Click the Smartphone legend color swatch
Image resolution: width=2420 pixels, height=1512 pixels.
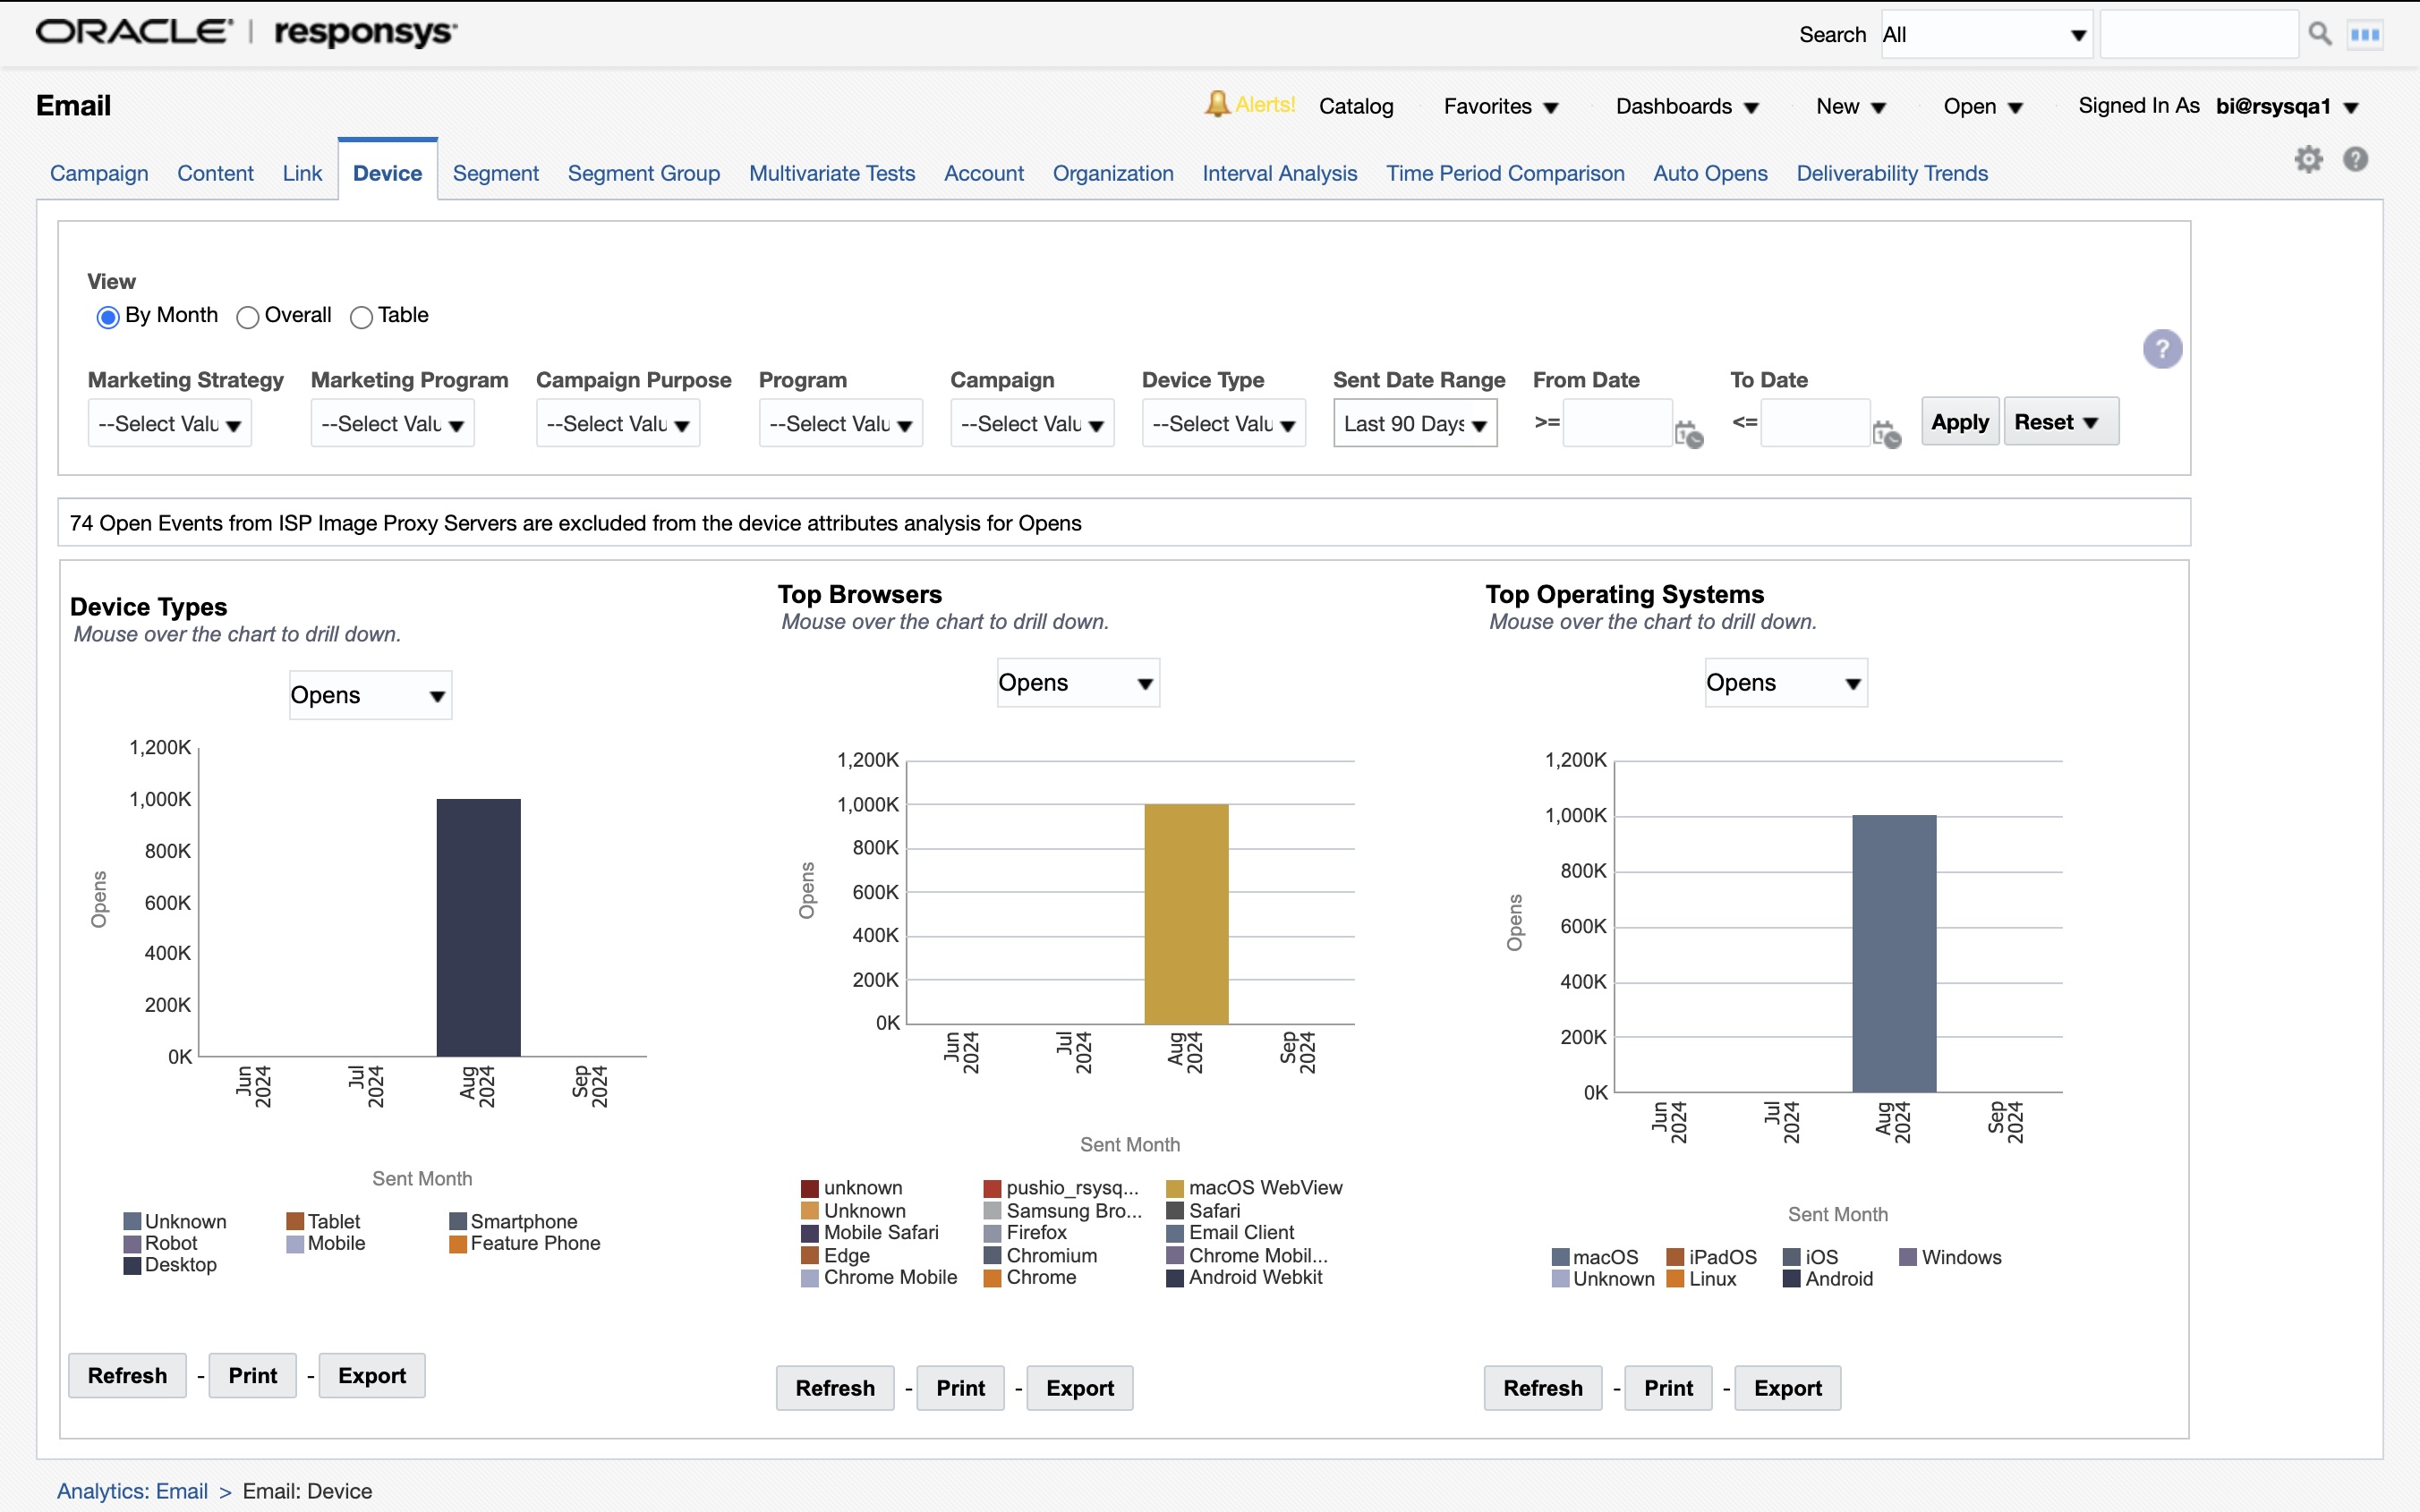(x=458, y=1221)
